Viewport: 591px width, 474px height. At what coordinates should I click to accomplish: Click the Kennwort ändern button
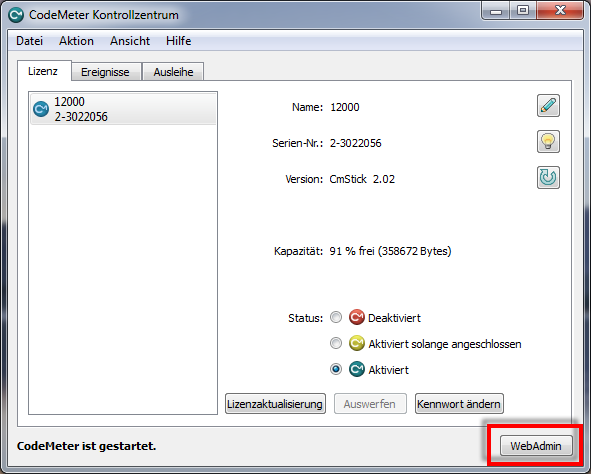pos(459,404)
